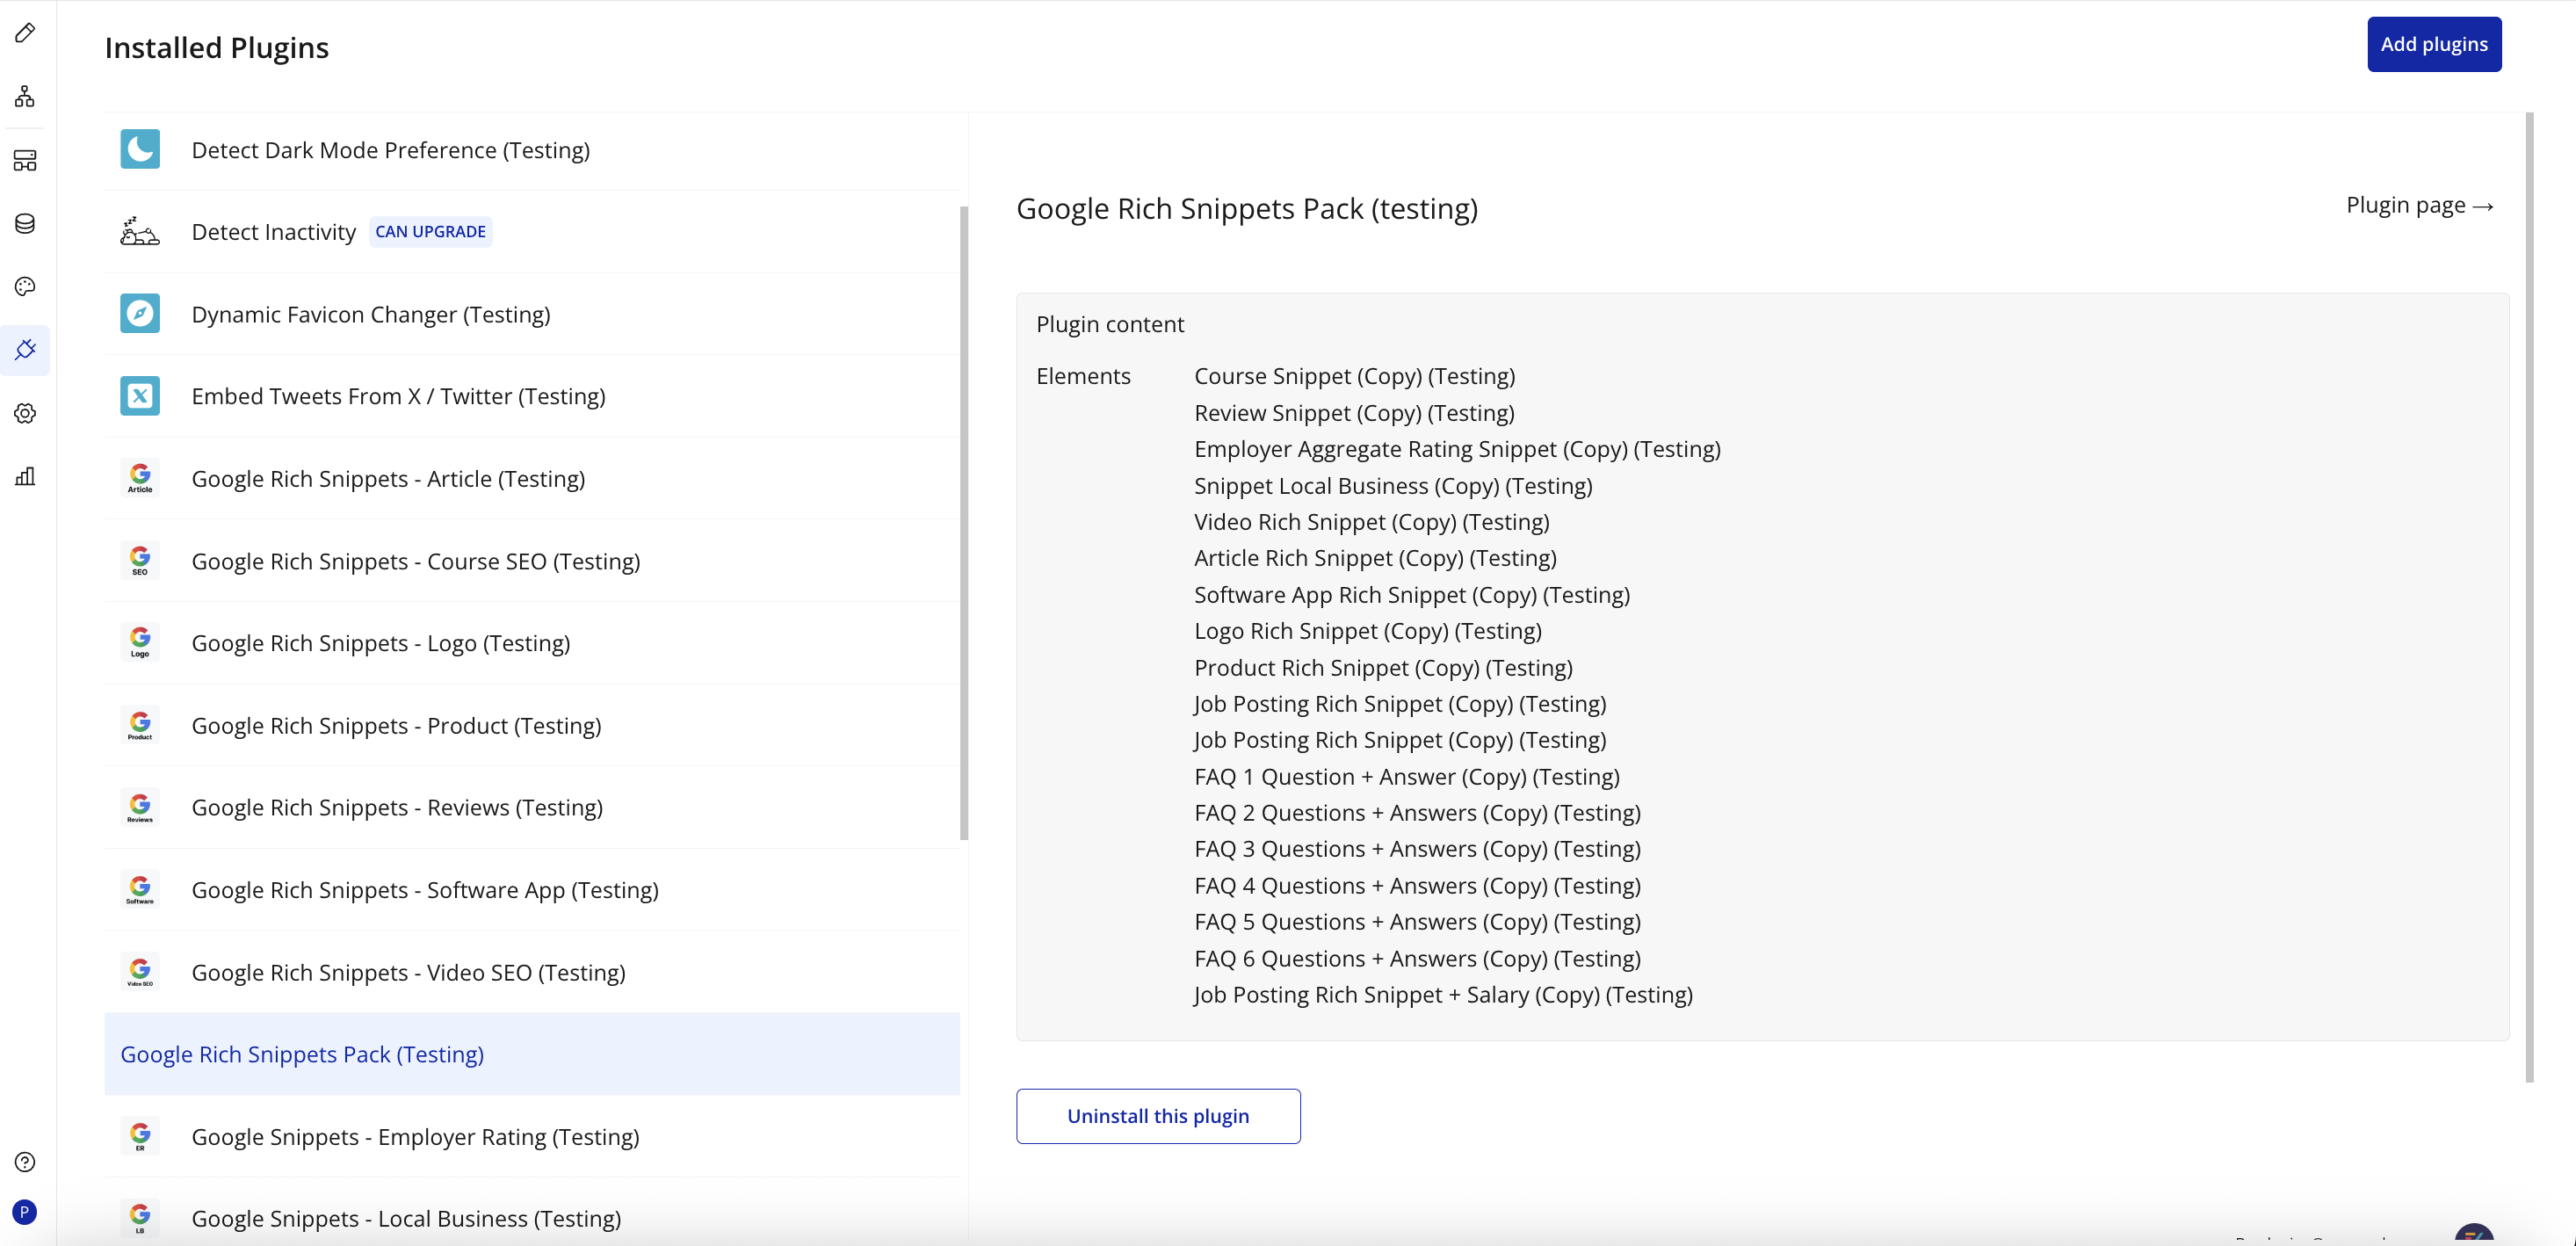Image resolution: width=2576 pixels, height=1246 pixels.
Task: Open the Logs chart icon in sidebar
Action: tap(25, 476)
